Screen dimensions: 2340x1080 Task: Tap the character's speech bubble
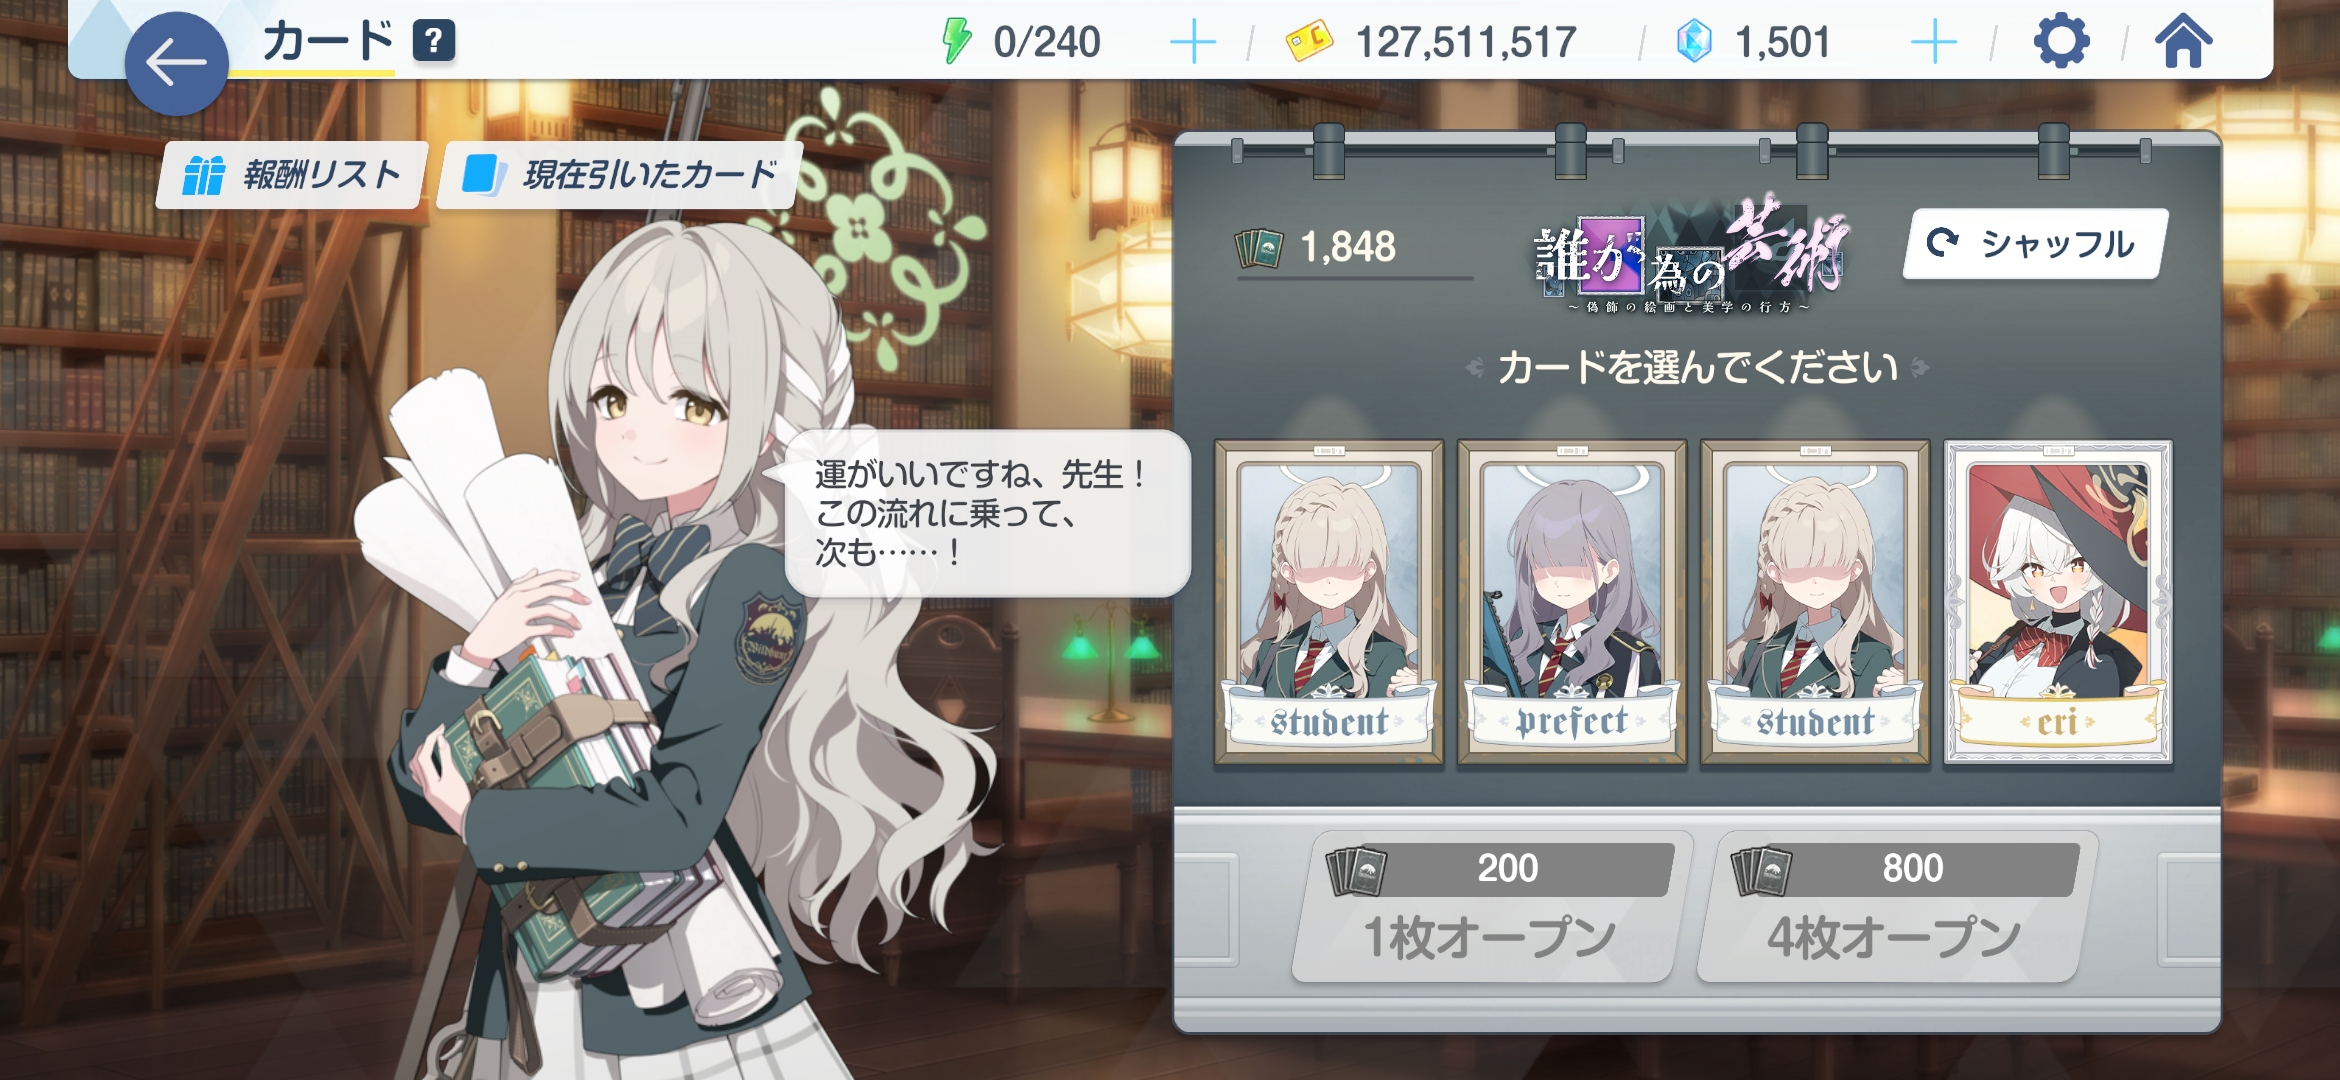[986, 514]
